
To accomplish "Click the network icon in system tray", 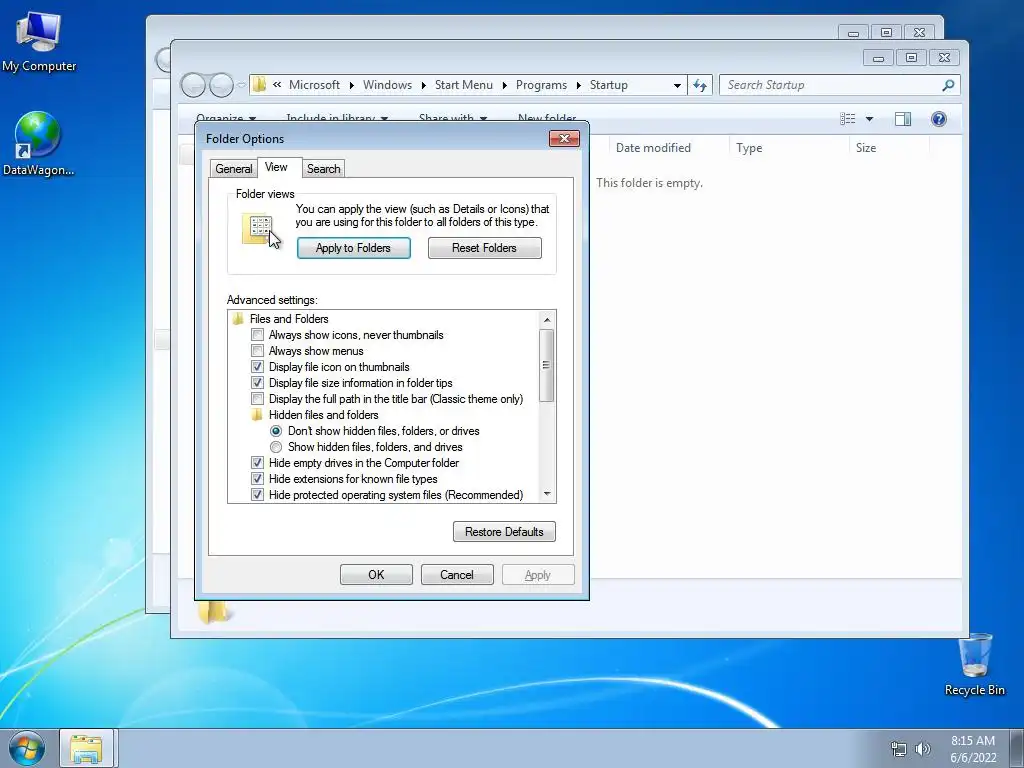I will pos(899,749).
